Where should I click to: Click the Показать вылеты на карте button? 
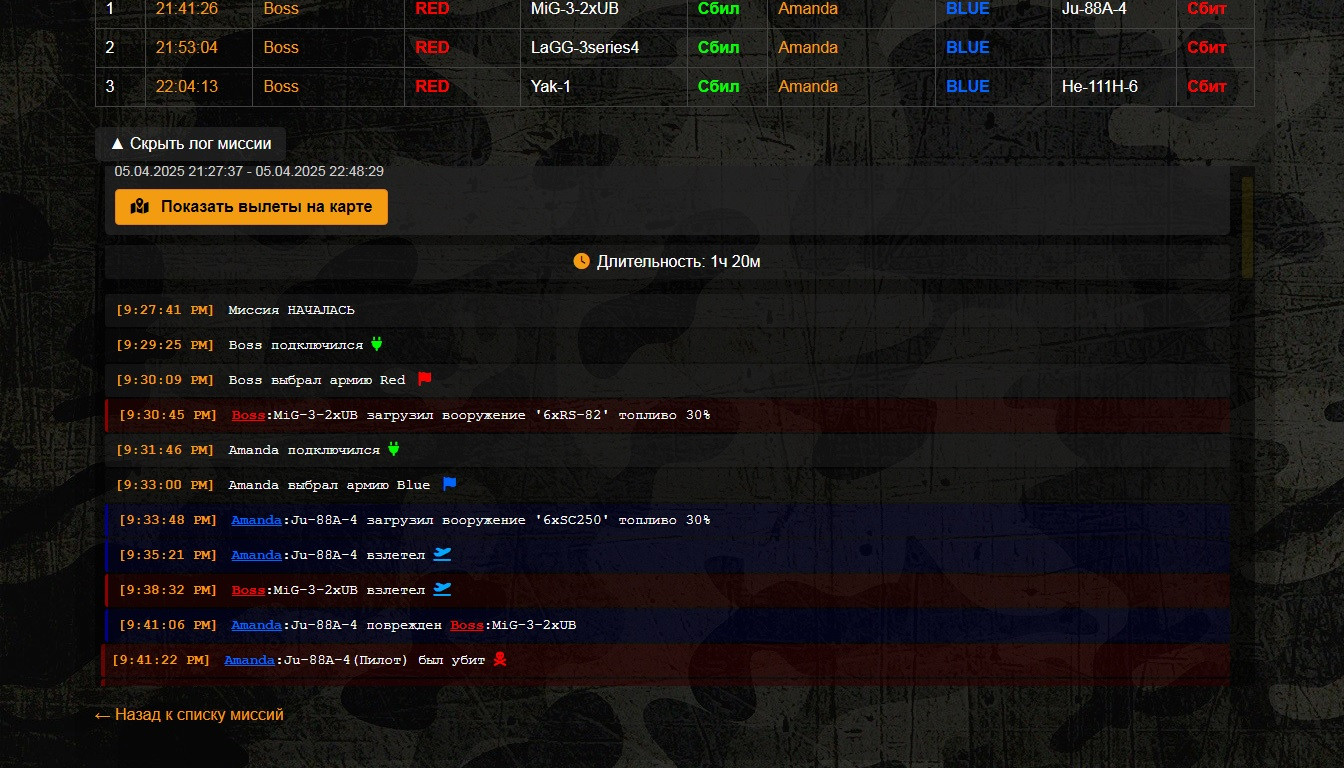click(x=251, y=207)
